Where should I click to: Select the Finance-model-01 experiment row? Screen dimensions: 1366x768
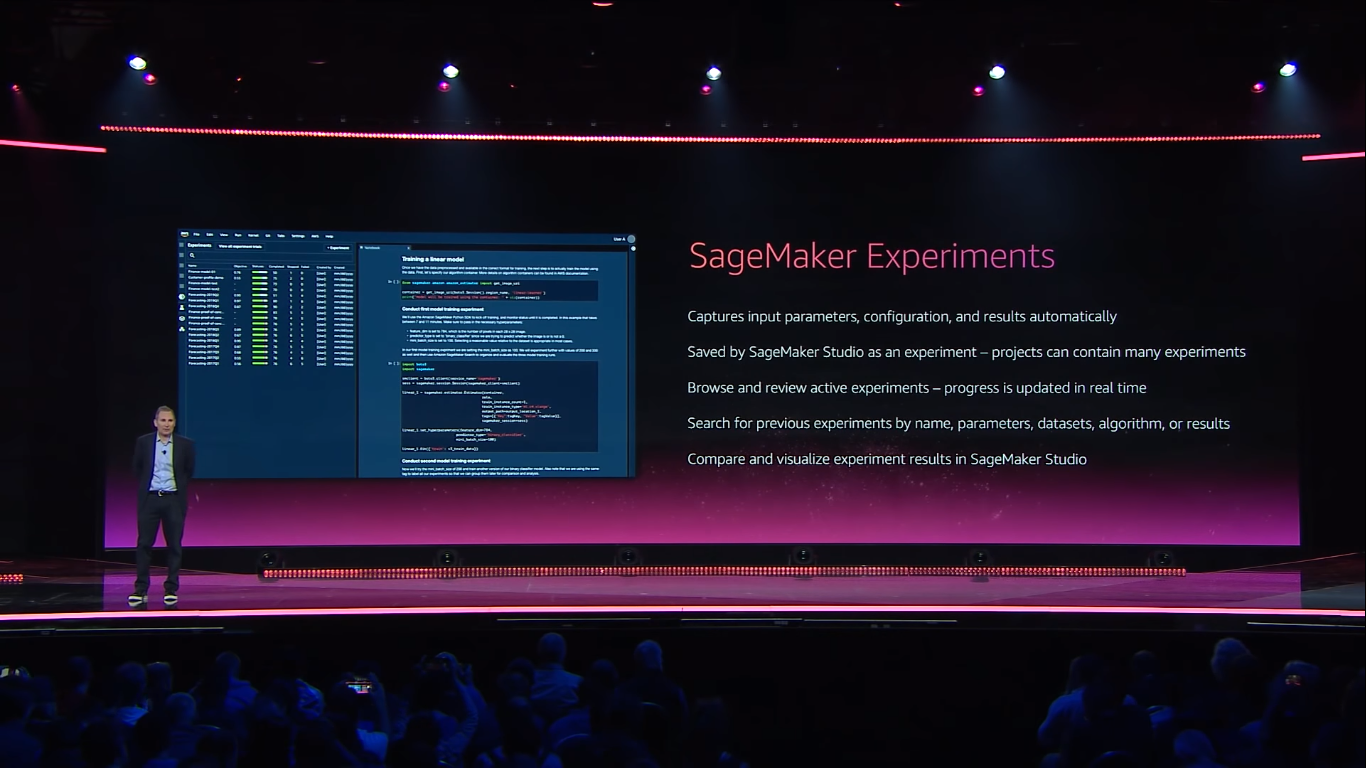pos(270,272)
